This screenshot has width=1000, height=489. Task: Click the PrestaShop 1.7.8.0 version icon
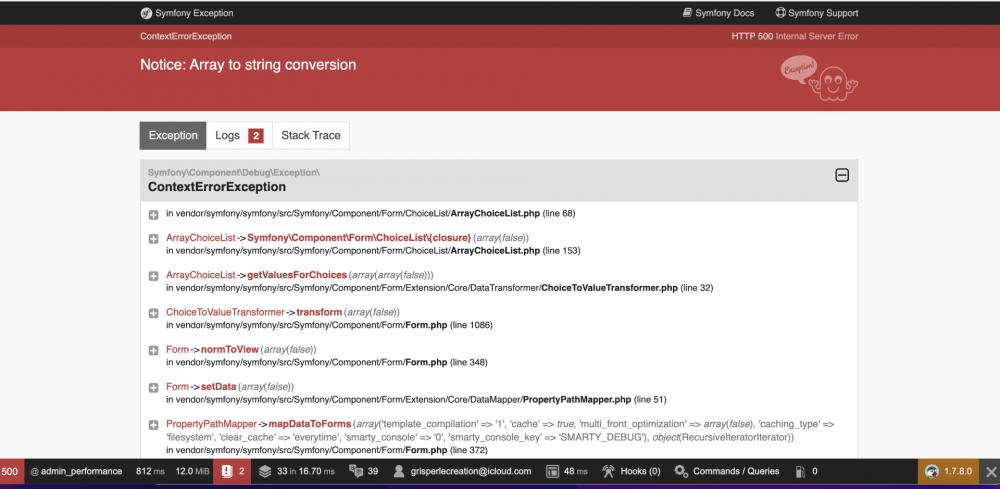coord(932,471)
